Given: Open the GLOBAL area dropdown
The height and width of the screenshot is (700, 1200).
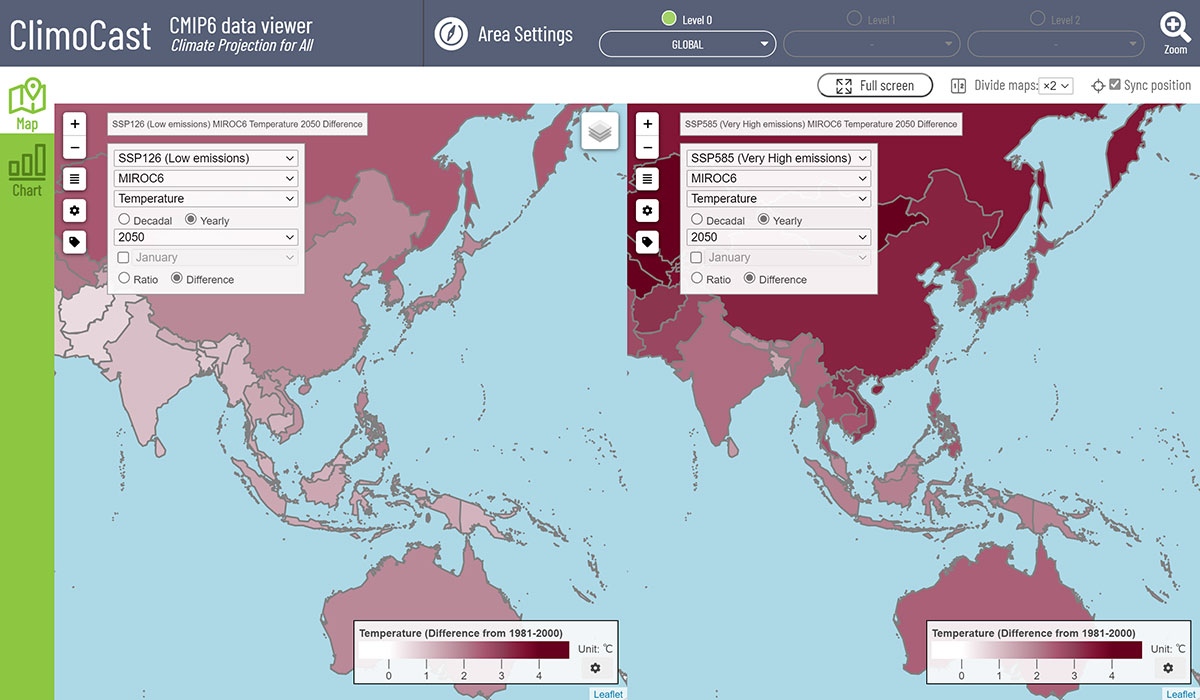Looking at the screenshot, I should tap(687, 44).
